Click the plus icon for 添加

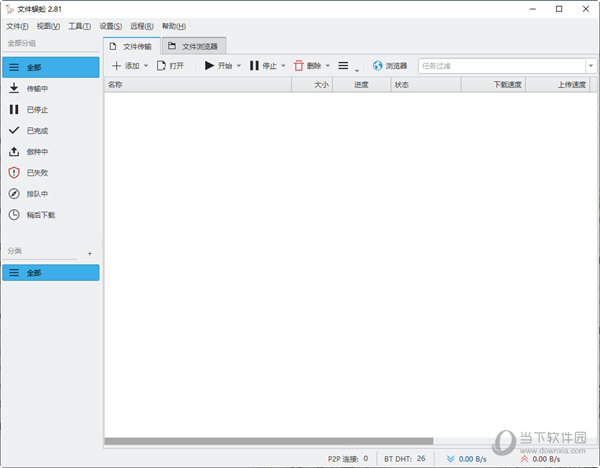pos(116,66)
